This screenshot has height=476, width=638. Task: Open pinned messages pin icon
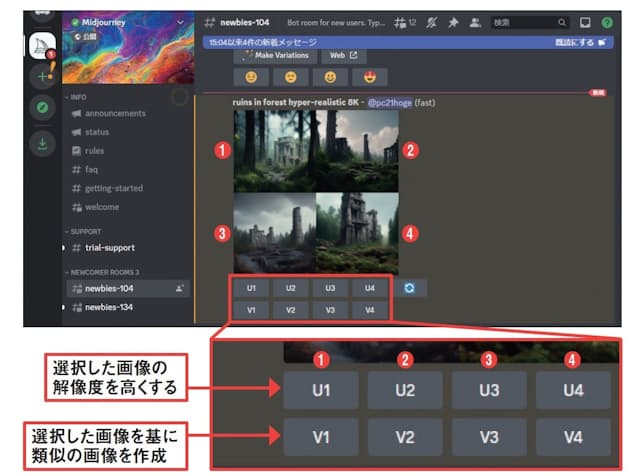pyautogui.click(x=453, y=23)
